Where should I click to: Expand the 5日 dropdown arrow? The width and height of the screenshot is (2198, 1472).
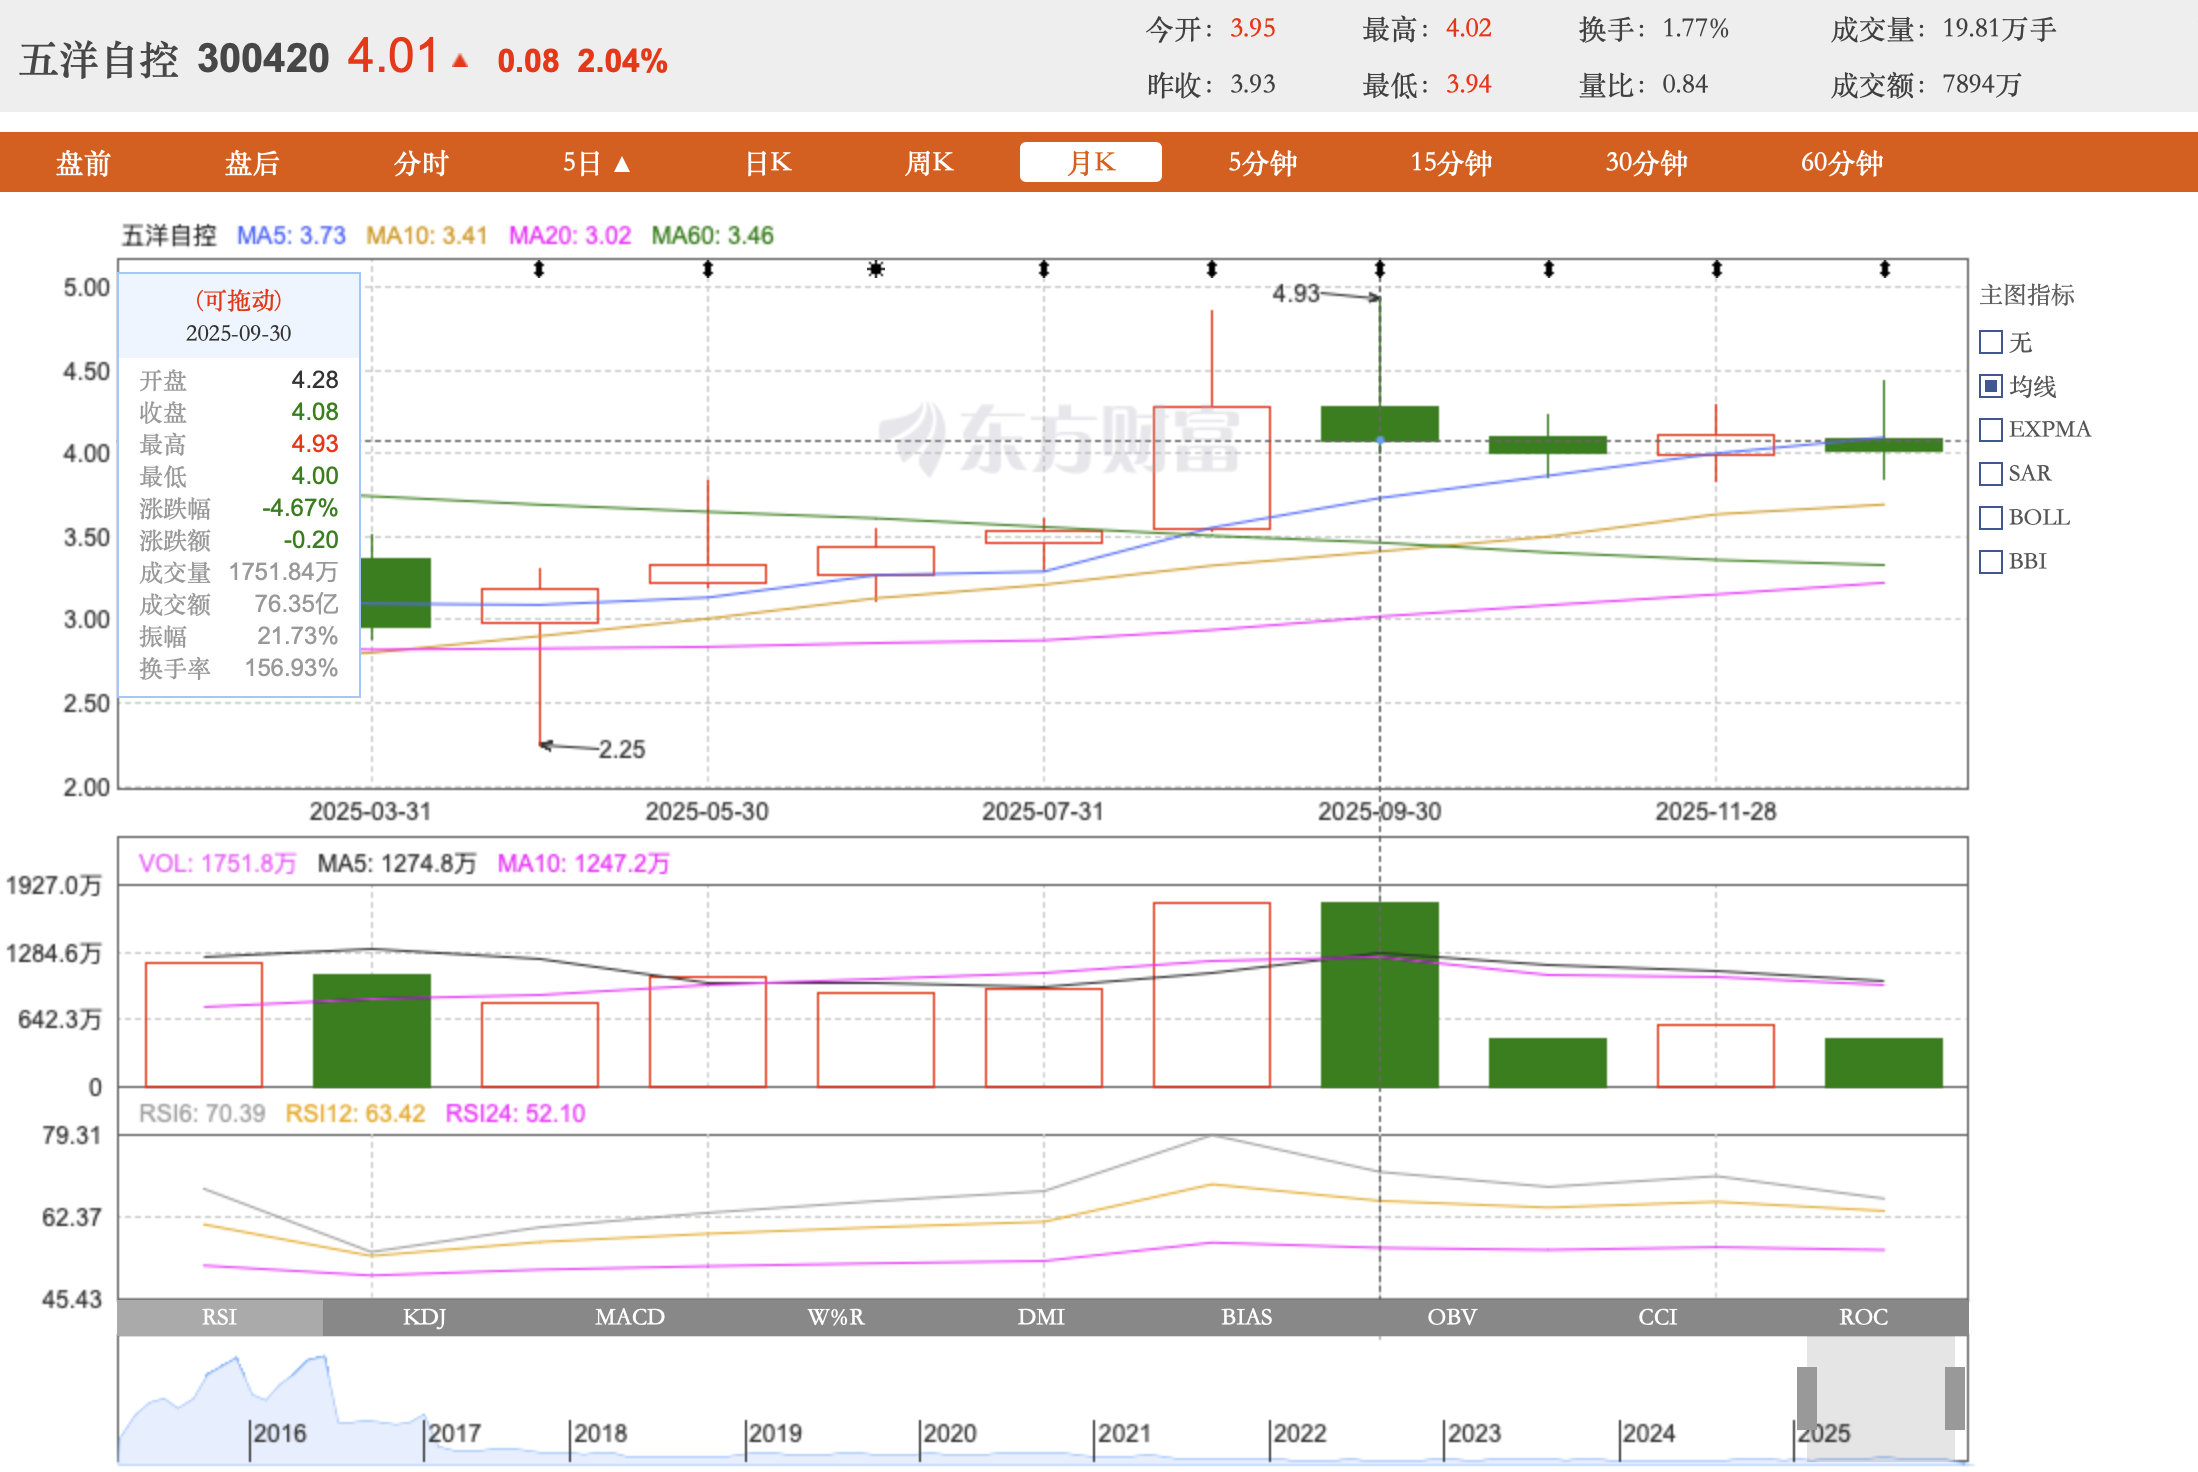coord(622,164)
